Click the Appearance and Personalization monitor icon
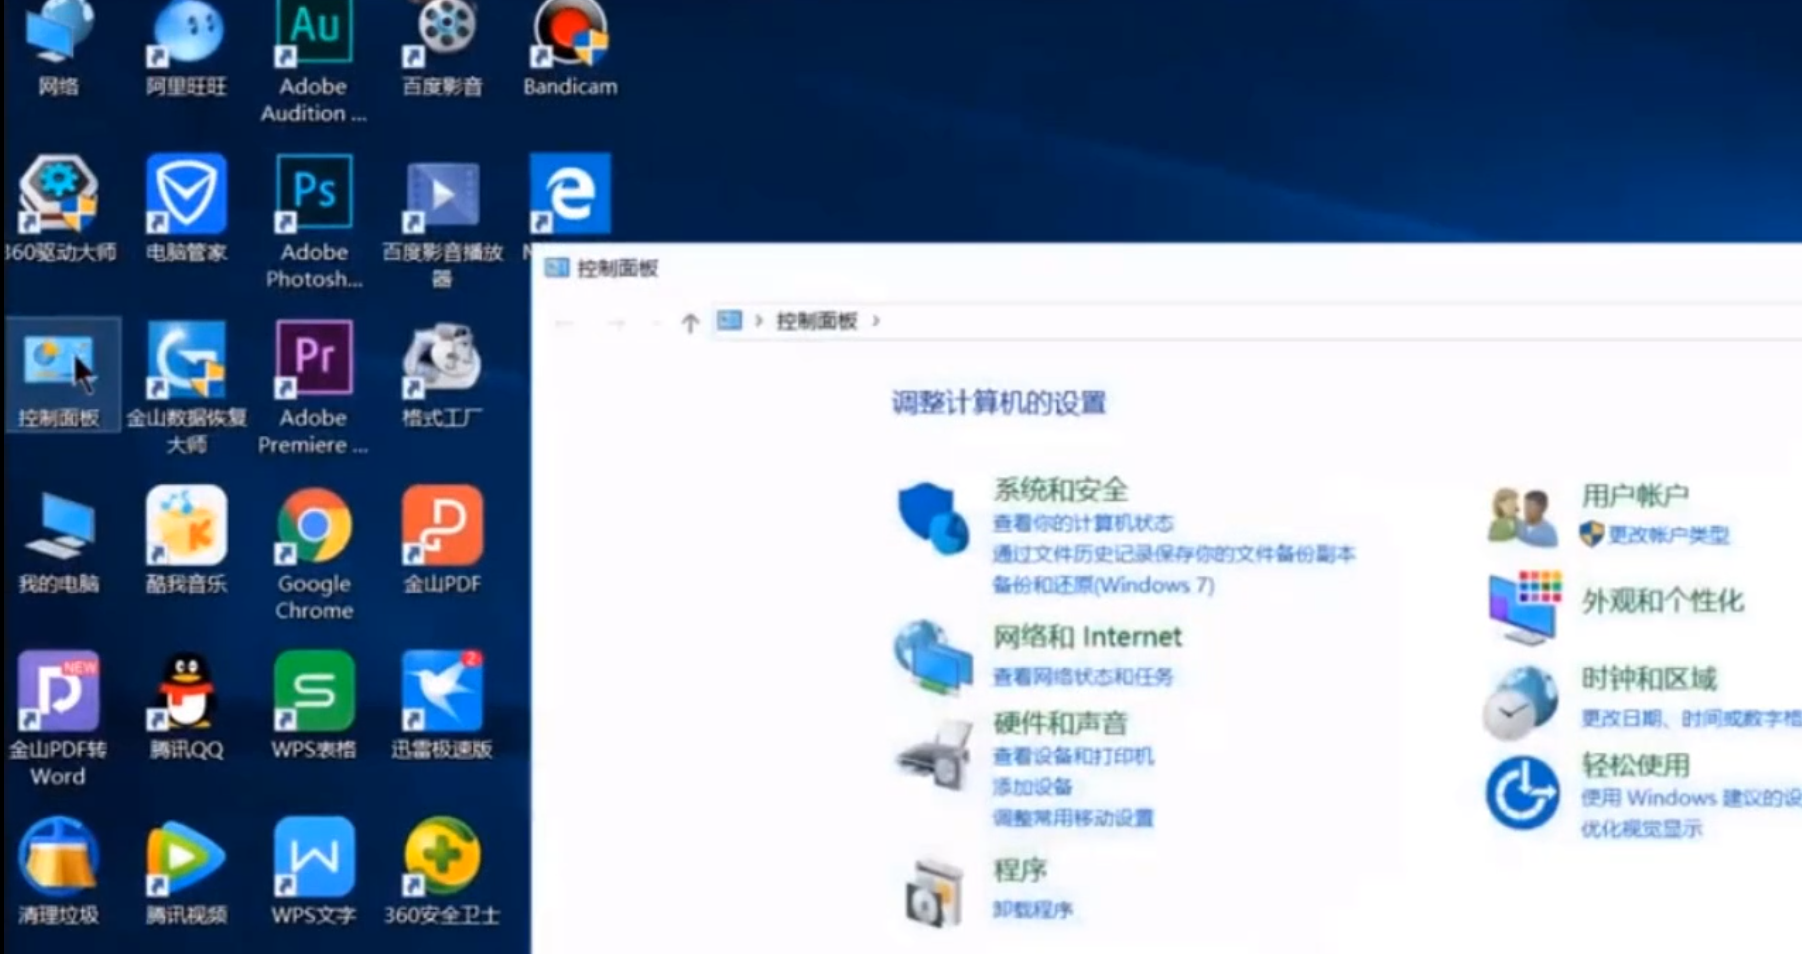The height and width of the screenshot is (954, 1802). [1523, 605]
